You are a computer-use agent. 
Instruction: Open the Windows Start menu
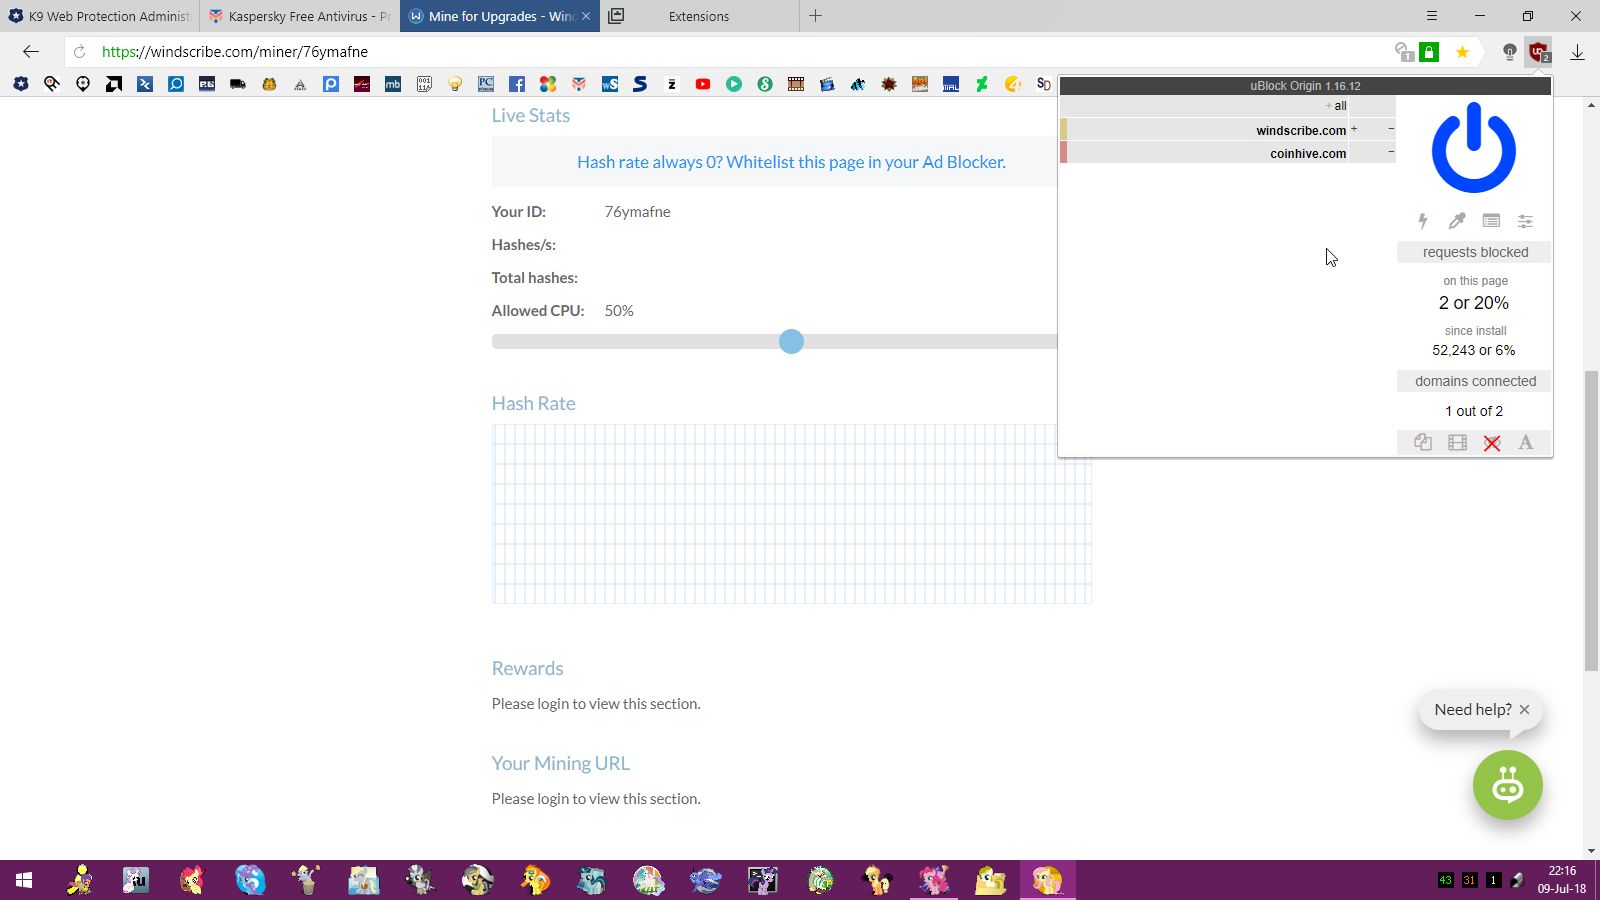[x=24, y=880]
